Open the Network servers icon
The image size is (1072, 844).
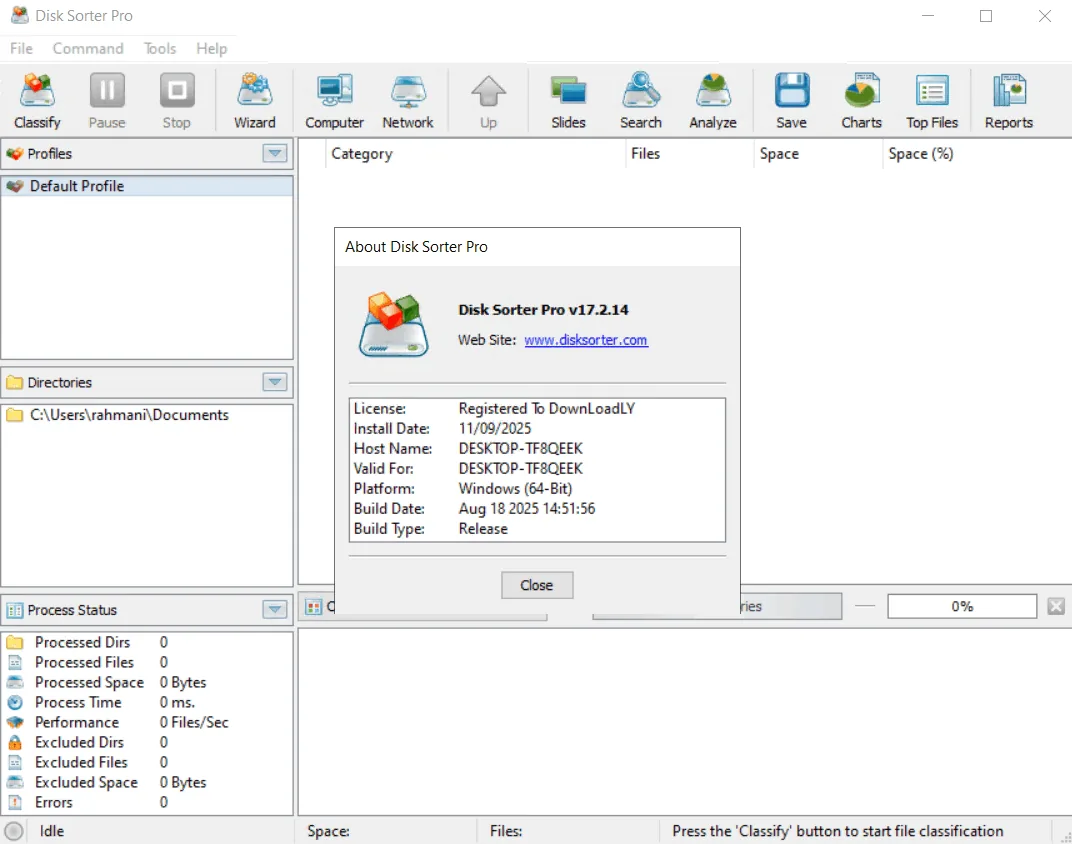tap(407, 100)
